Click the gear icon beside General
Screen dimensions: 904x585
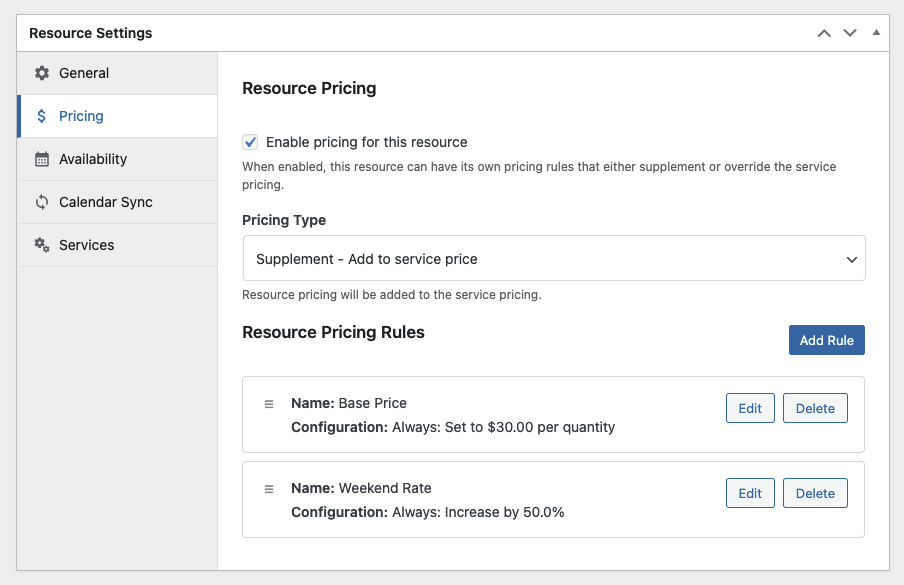click(x=42, y=73)
